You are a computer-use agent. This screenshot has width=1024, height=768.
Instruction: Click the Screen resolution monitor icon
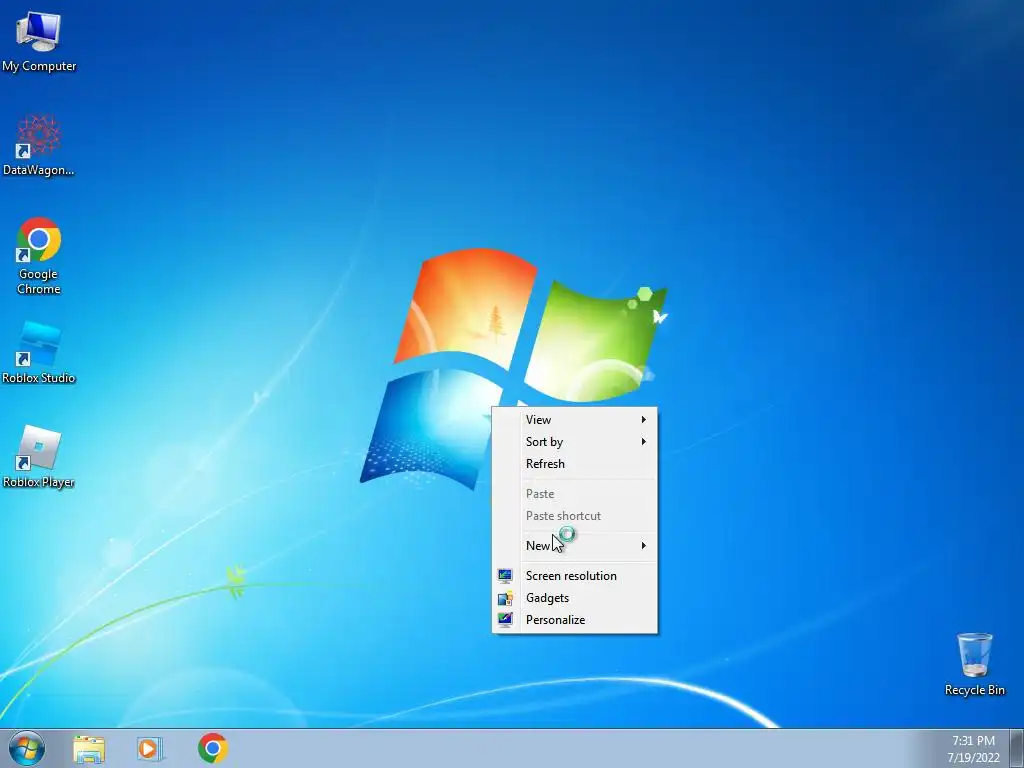point(505,575)
